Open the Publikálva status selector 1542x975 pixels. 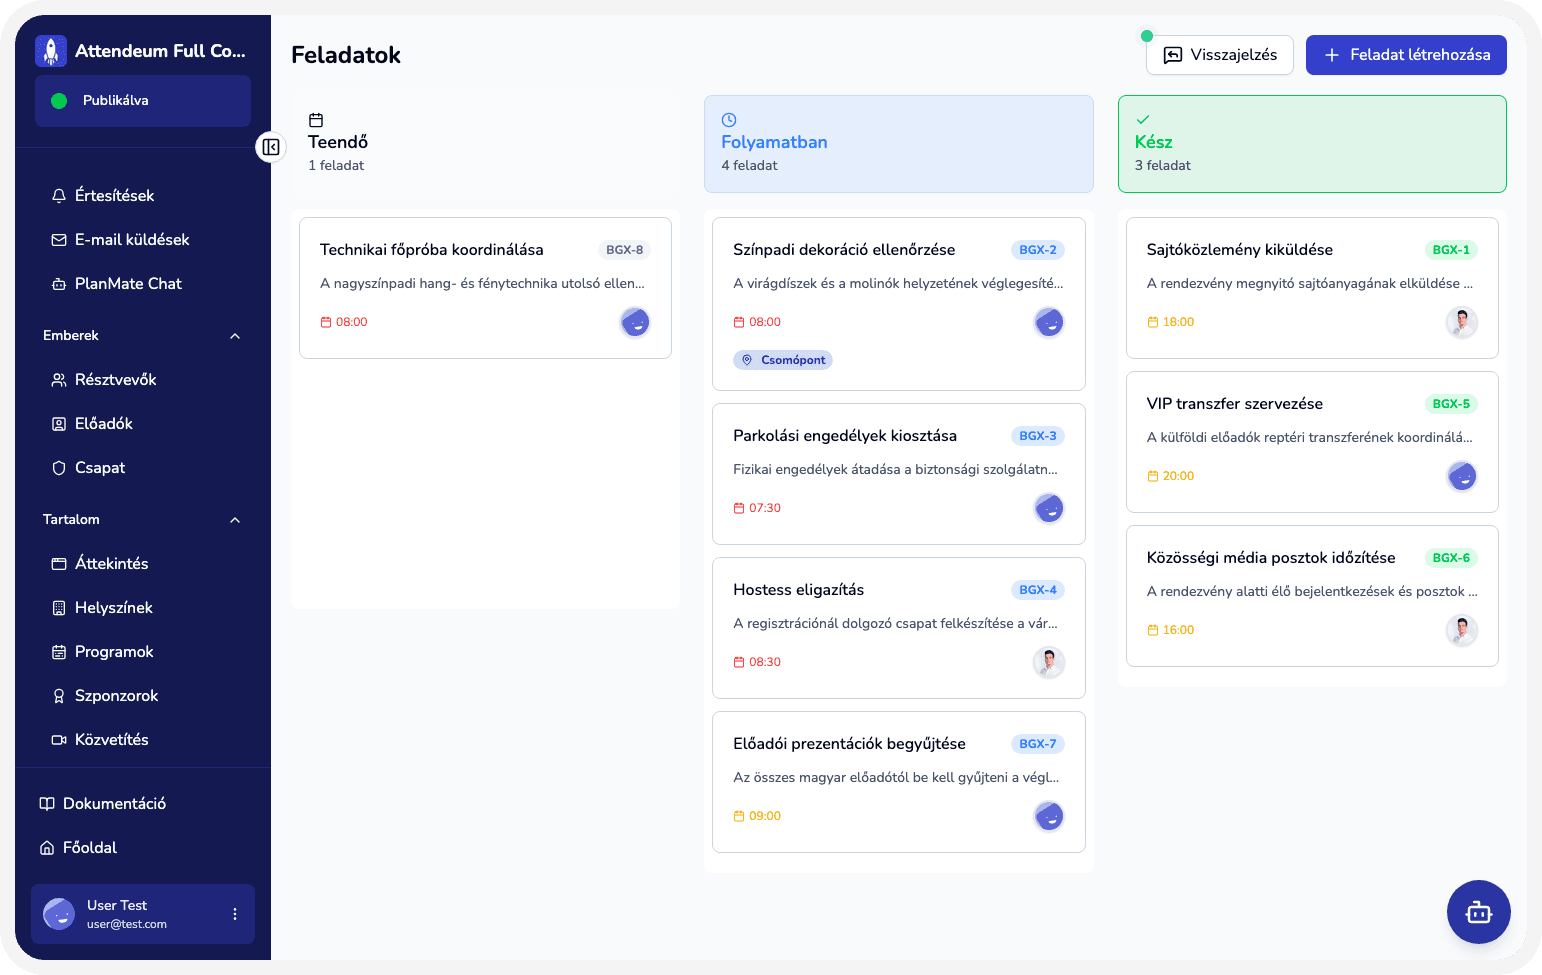[143, 101]
